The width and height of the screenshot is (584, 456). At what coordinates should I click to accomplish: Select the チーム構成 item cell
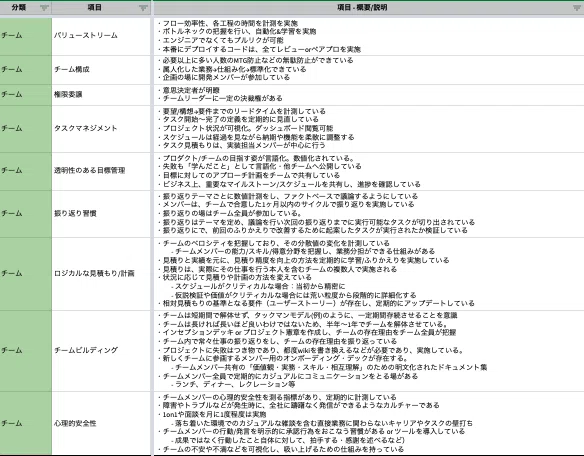[x=101, y=70]
